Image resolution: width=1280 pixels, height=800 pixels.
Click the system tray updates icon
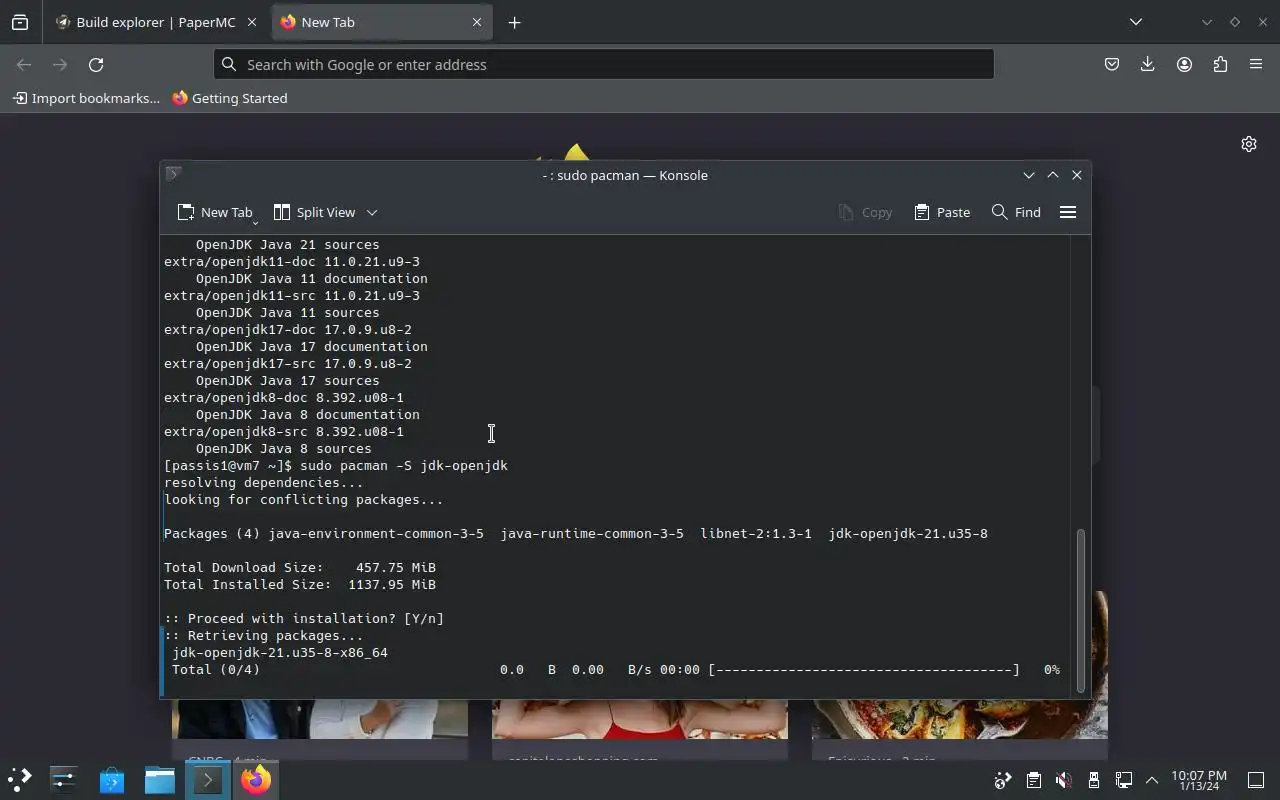coord(1003,780)
